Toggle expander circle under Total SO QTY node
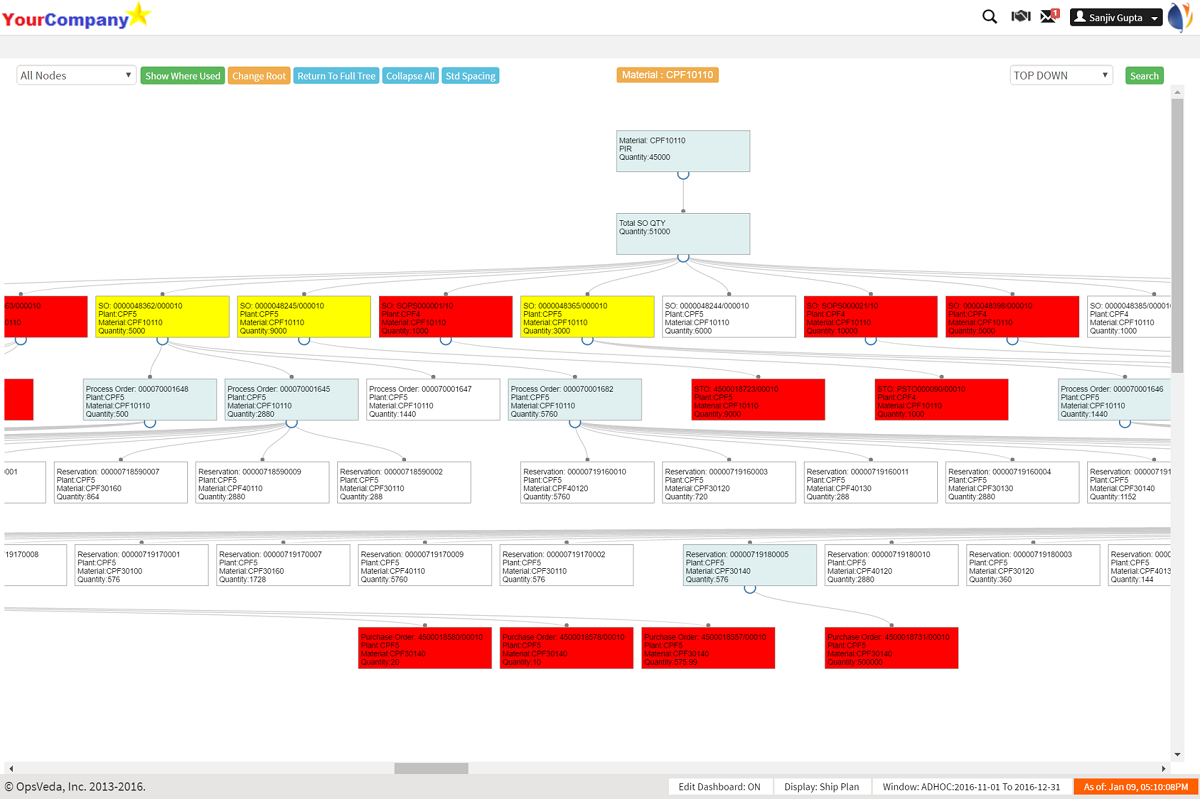 pyautogui.click(x=683, y=257)
